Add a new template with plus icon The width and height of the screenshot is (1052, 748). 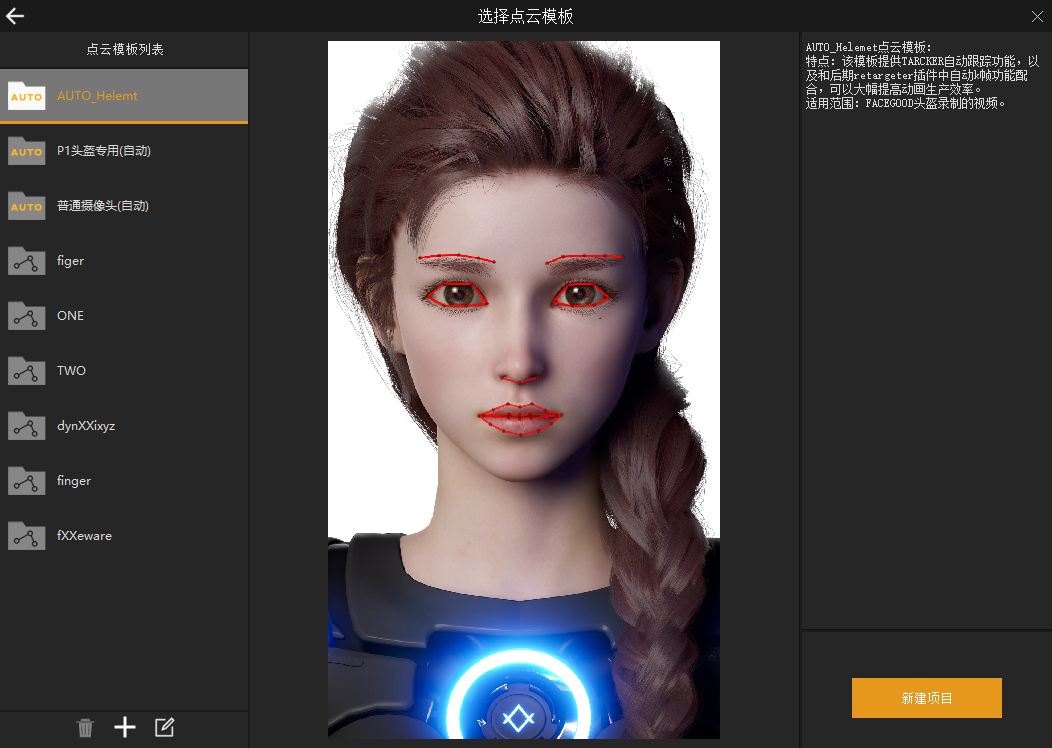point(125,727)
